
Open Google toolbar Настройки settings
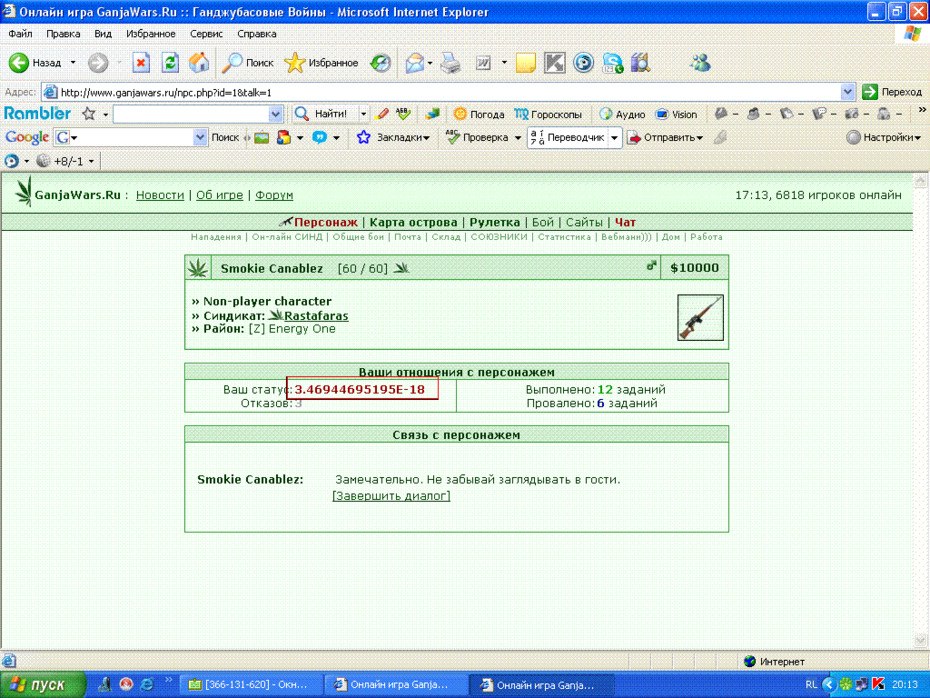coord(883,138)
